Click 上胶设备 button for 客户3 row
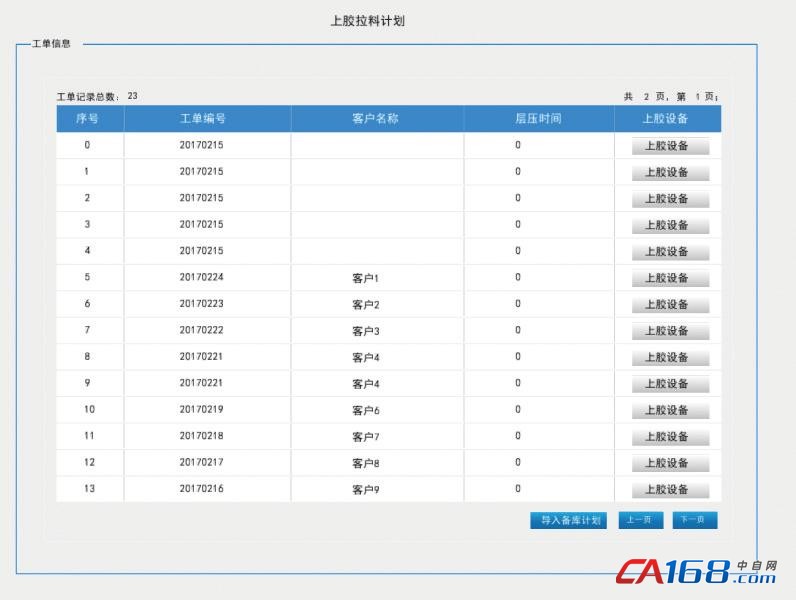The image size is (796, 600). click(670, 331)
